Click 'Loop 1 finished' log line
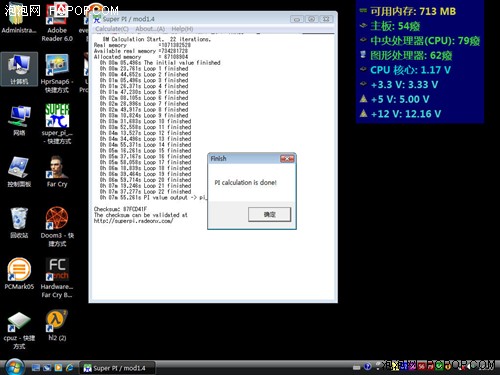 [144, 69]
